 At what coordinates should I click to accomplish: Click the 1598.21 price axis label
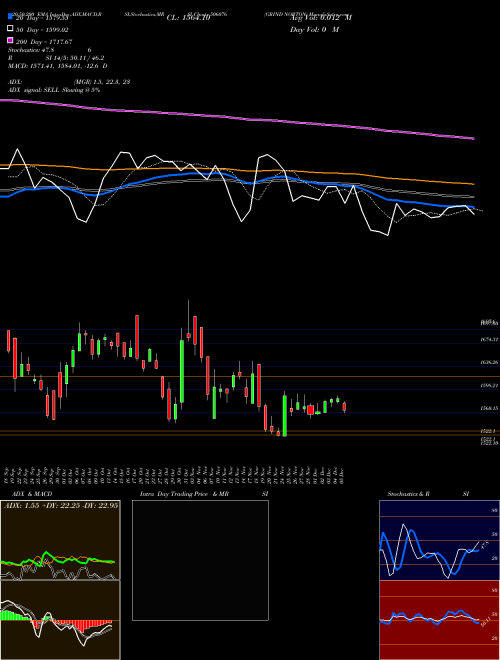(489, 385)
